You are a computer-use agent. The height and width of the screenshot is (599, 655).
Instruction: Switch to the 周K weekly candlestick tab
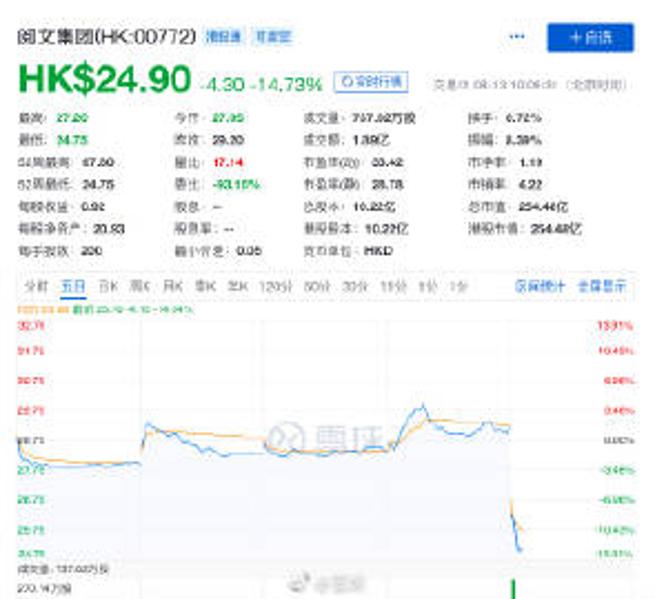(x=140, y=286)
